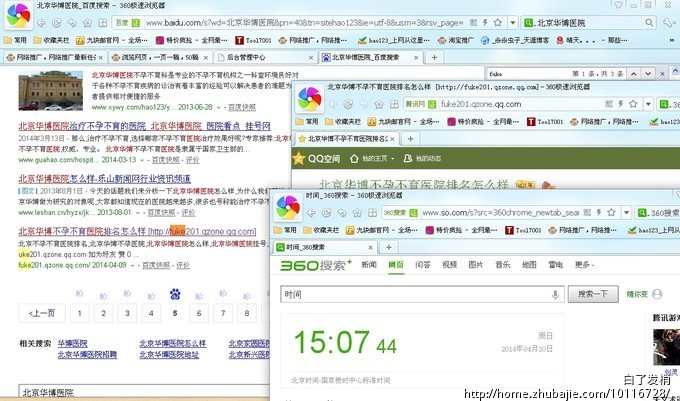This screenshot has height=401, width=680.
Task: Refresh the fuke201.qzone.qq.com window
Action: pos(348,104)
